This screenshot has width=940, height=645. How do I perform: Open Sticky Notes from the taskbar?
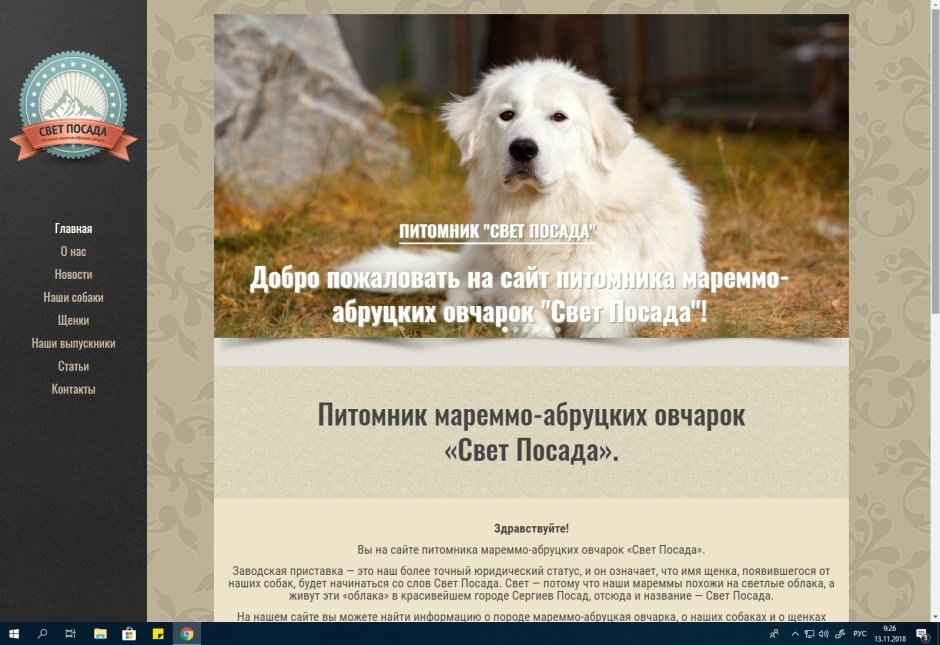click(156, 633)
